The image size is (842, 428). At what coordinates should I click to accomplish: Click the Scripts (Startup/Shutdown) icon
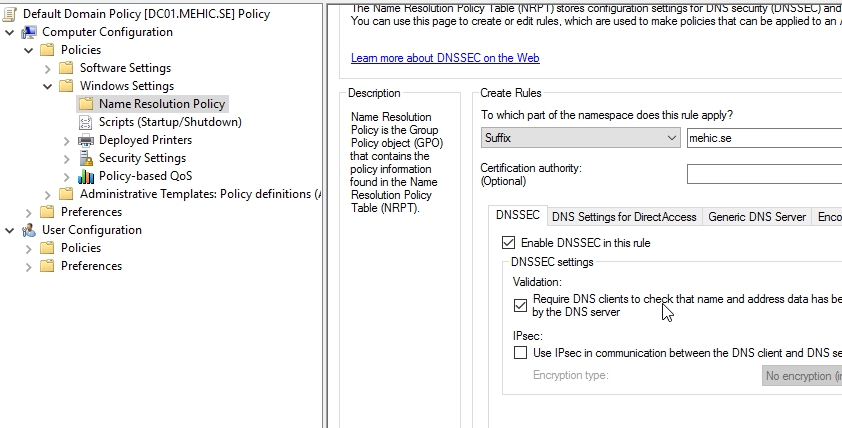point(86,122)
